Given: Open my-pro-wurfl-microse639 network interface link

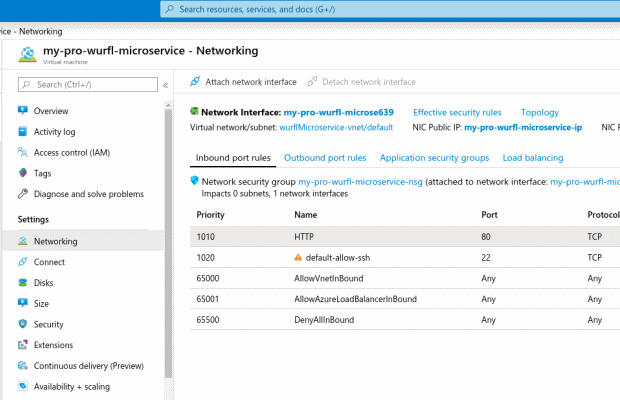Looking at the screenshot, I should [338, 112].
